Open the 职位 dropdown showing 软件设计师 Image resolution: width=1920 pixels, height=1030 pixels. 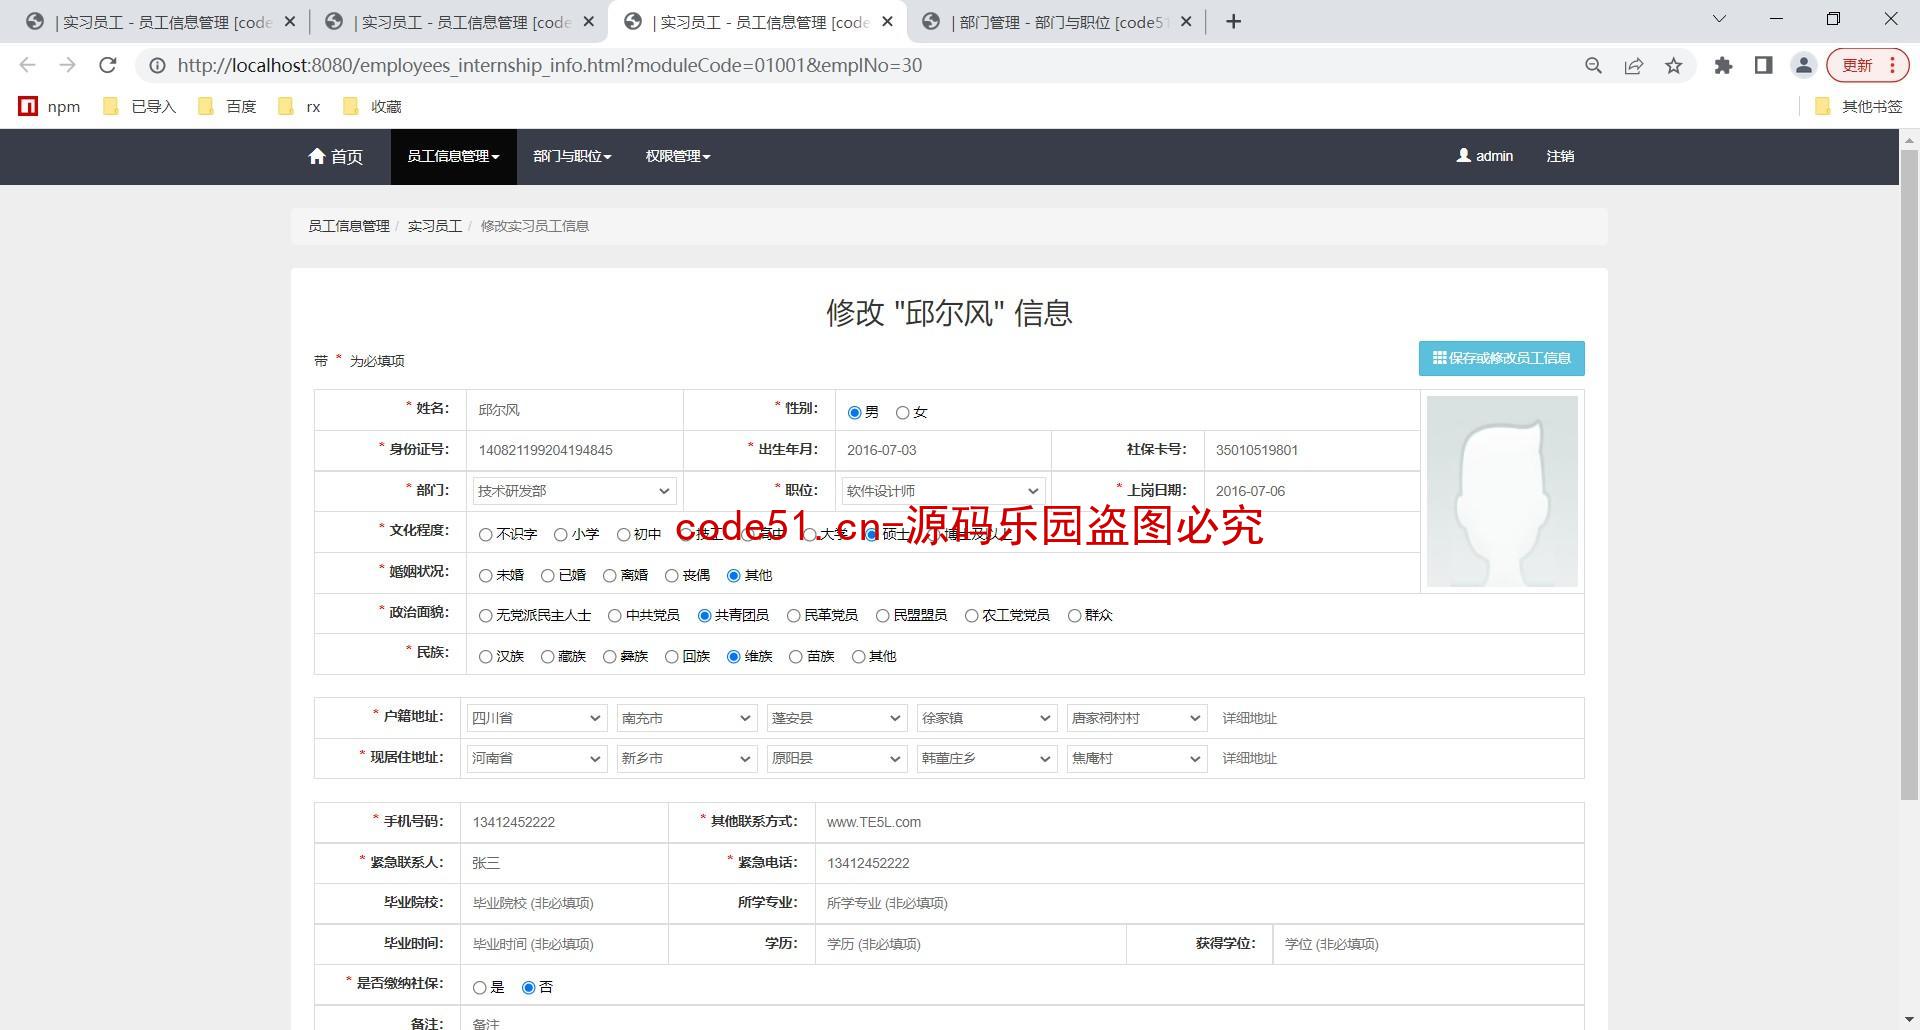tap(943, 491)
